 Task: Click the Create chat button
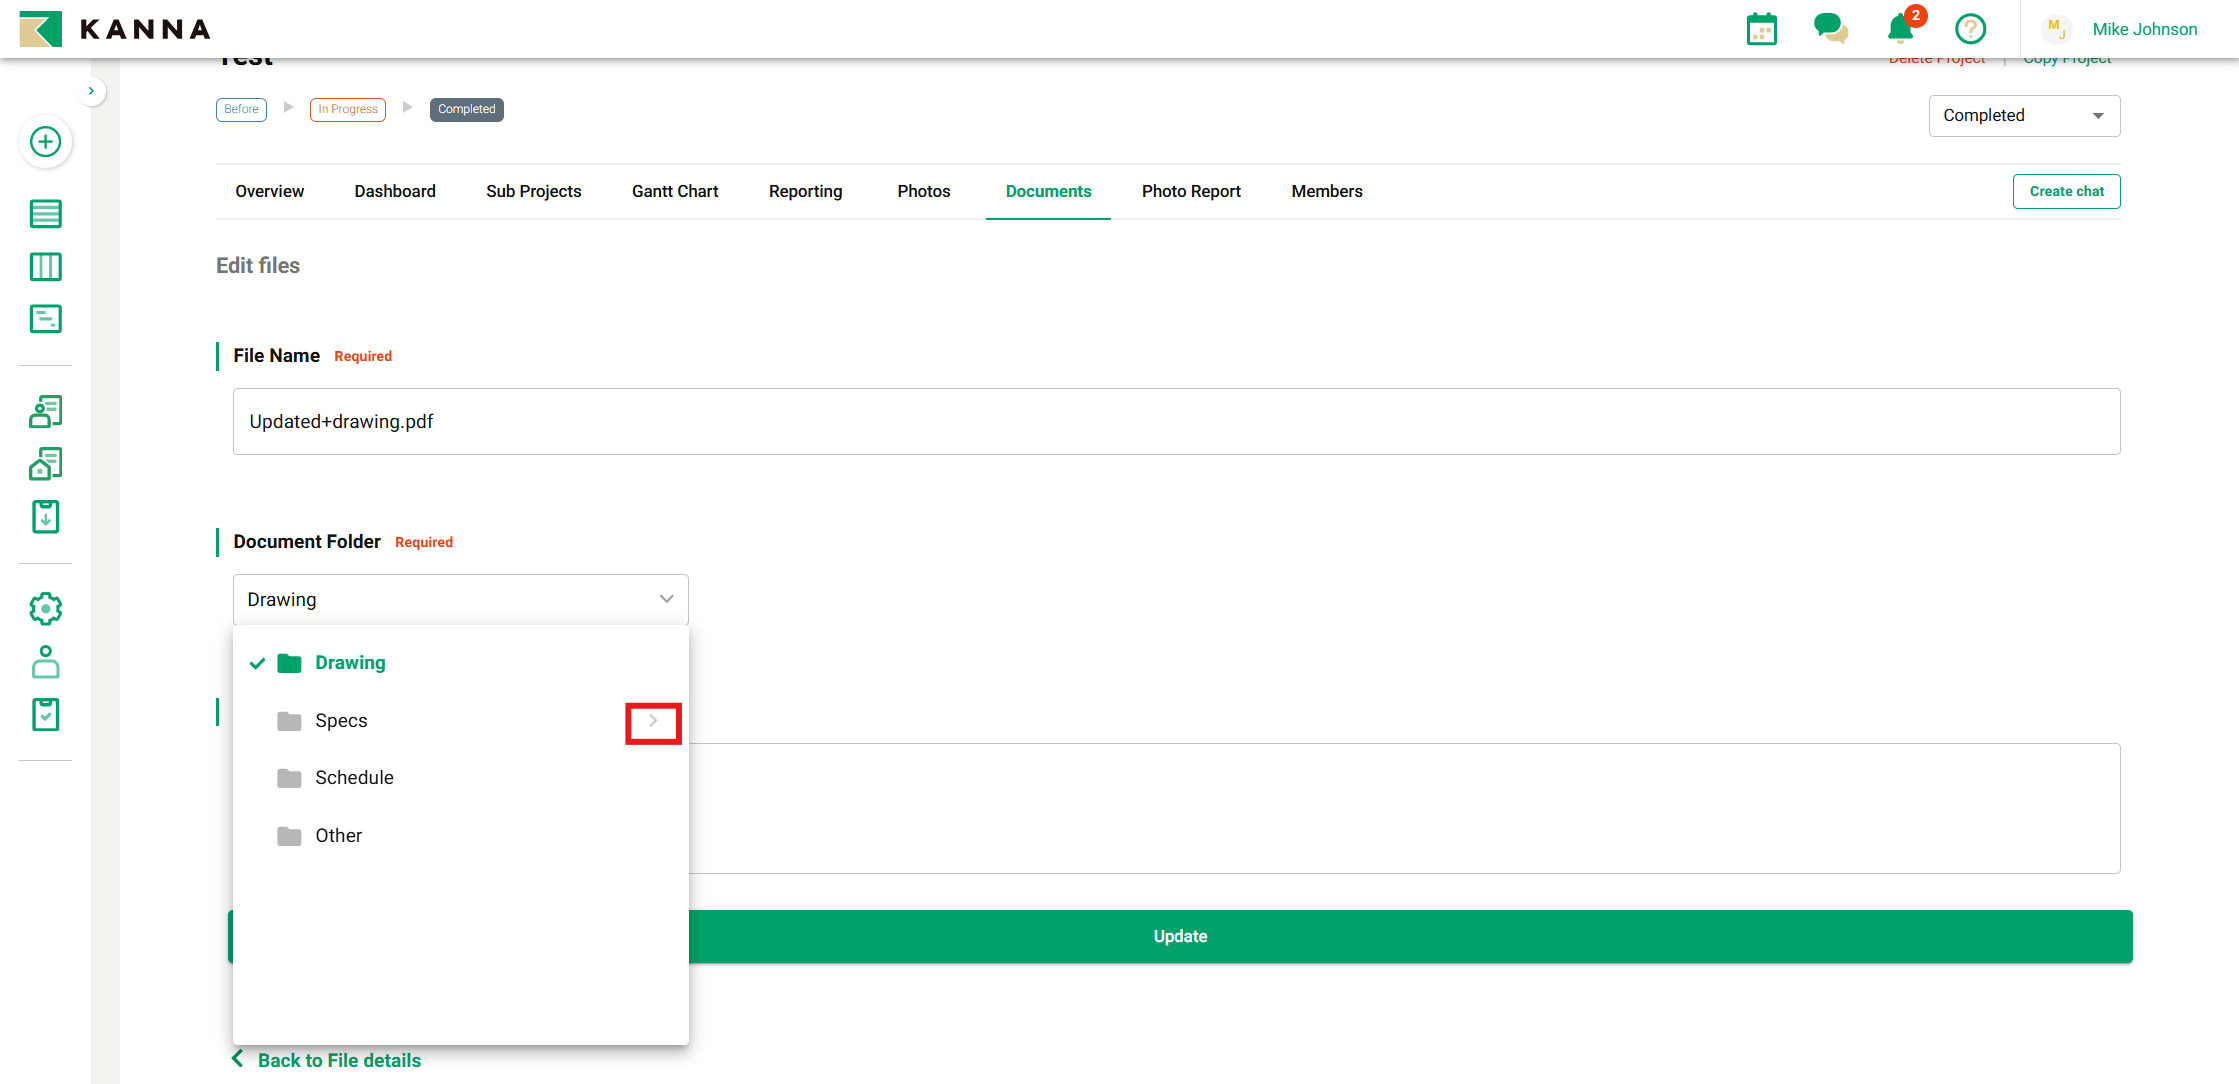click(x=2066, y=191)
